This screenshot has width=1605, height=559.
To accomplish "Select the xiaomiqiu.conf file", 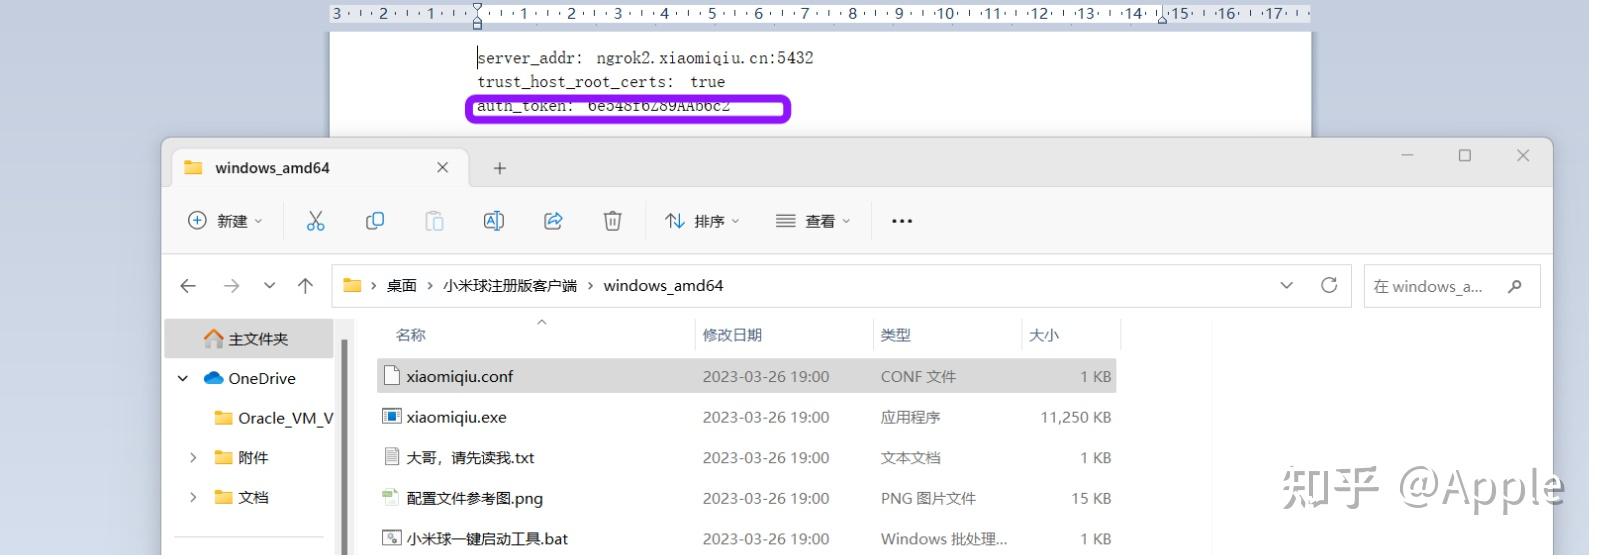I will pyautogui.click(x=746, y=377).
